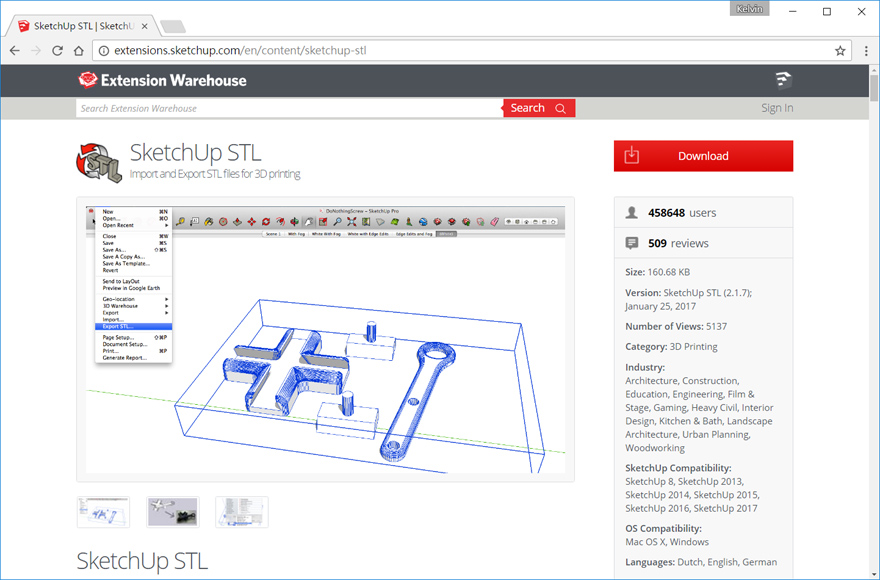880x580 pixels.
Task: Click the red Search button
Action: point(539,108)
